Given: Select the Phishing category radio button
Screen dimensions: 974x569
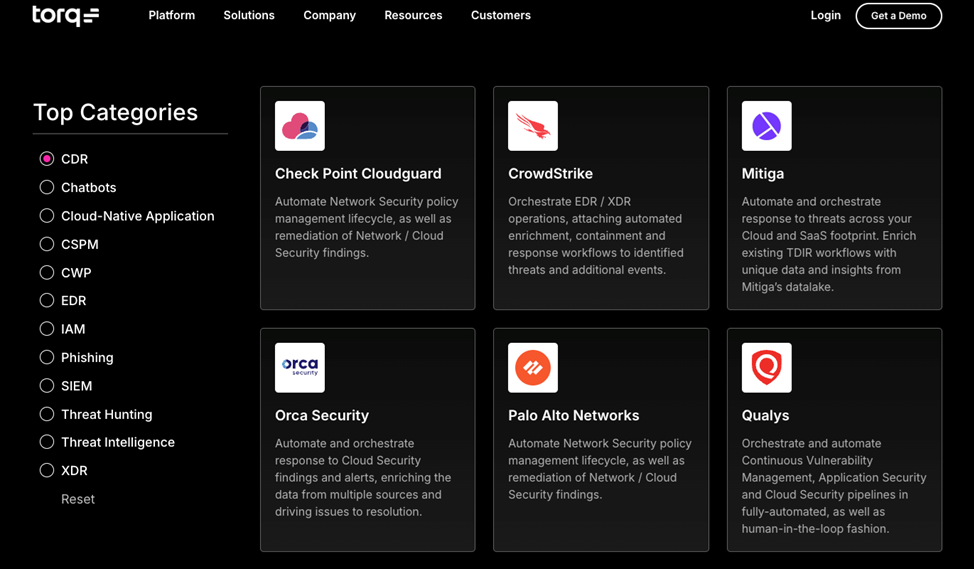Looking at the screenshot, I should [x=47, y=357].
